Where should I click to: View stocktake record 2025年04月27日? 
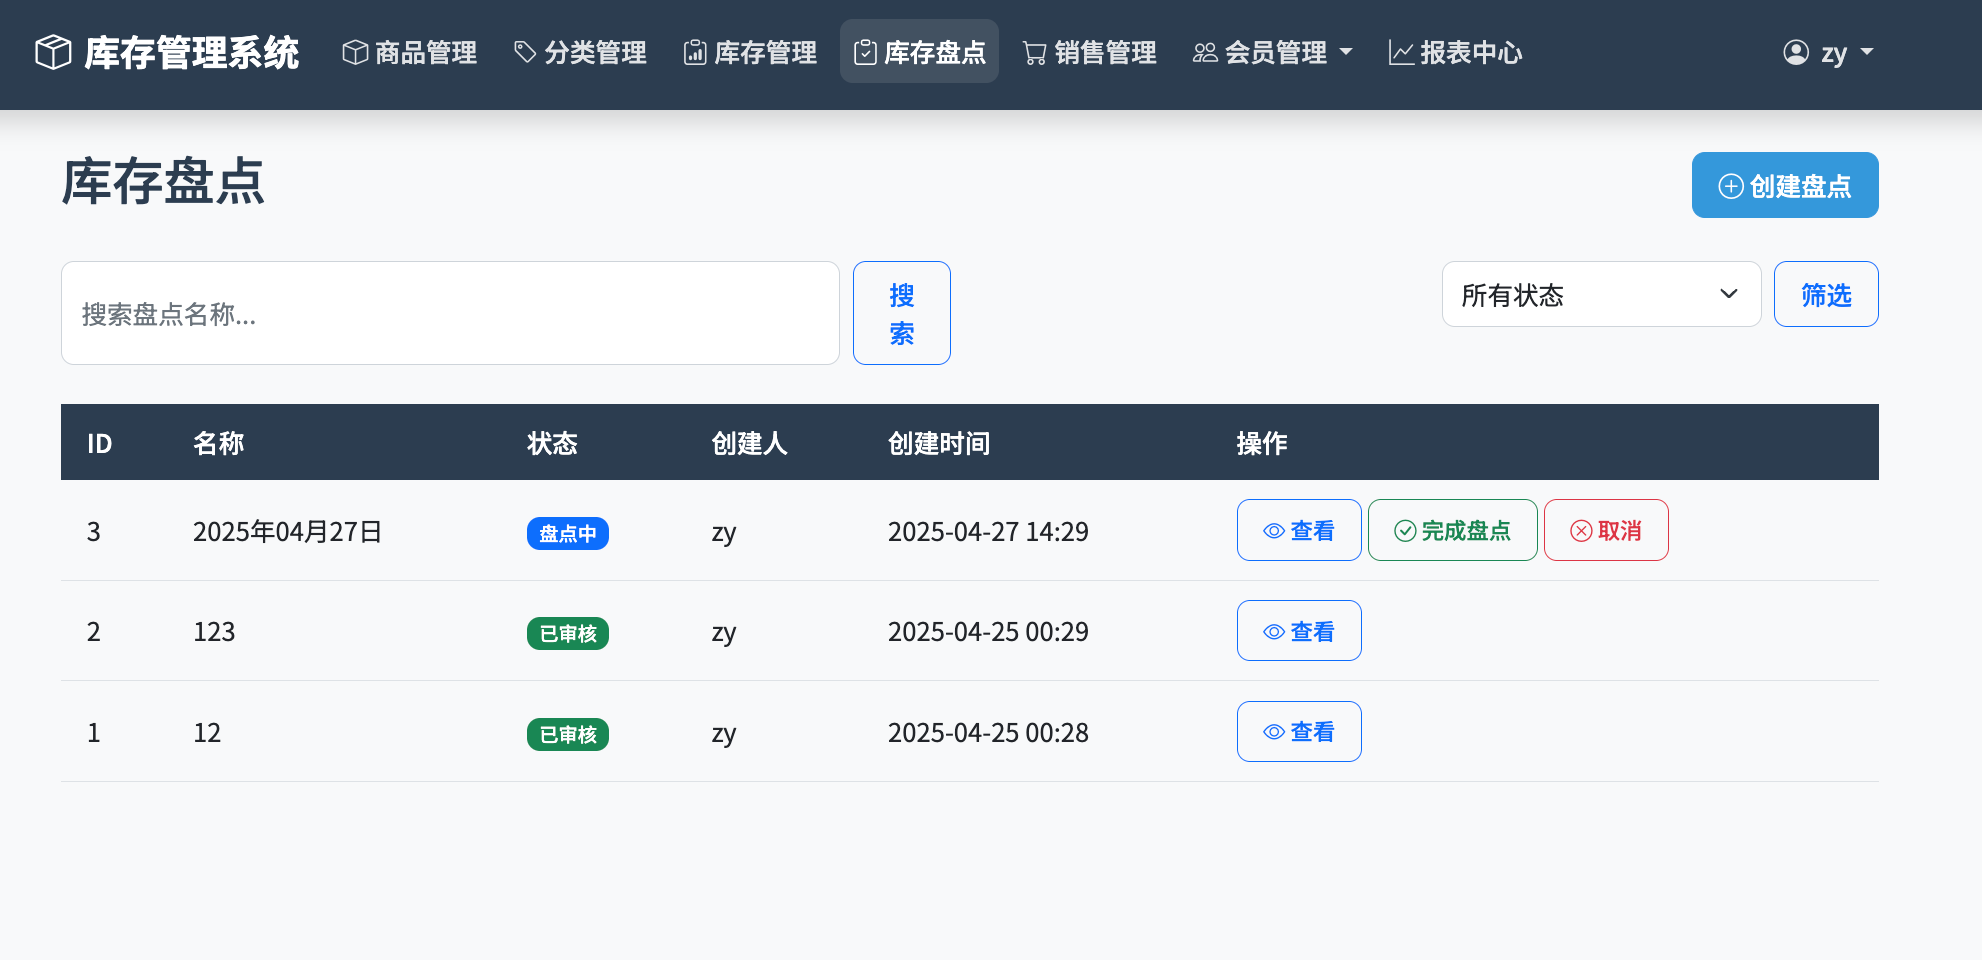1298,530
